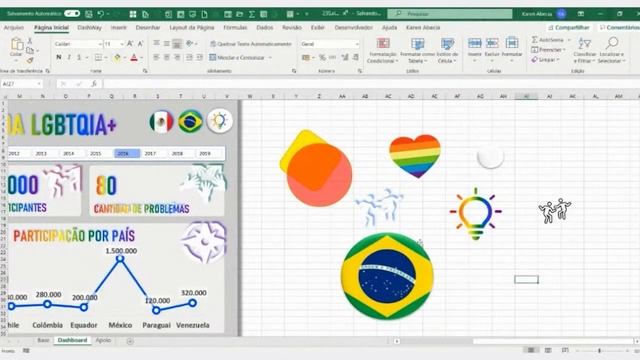Screen dimensions: 640x360
Task: Open the number format dropdown (Geral)
Action: coord(357,44)
